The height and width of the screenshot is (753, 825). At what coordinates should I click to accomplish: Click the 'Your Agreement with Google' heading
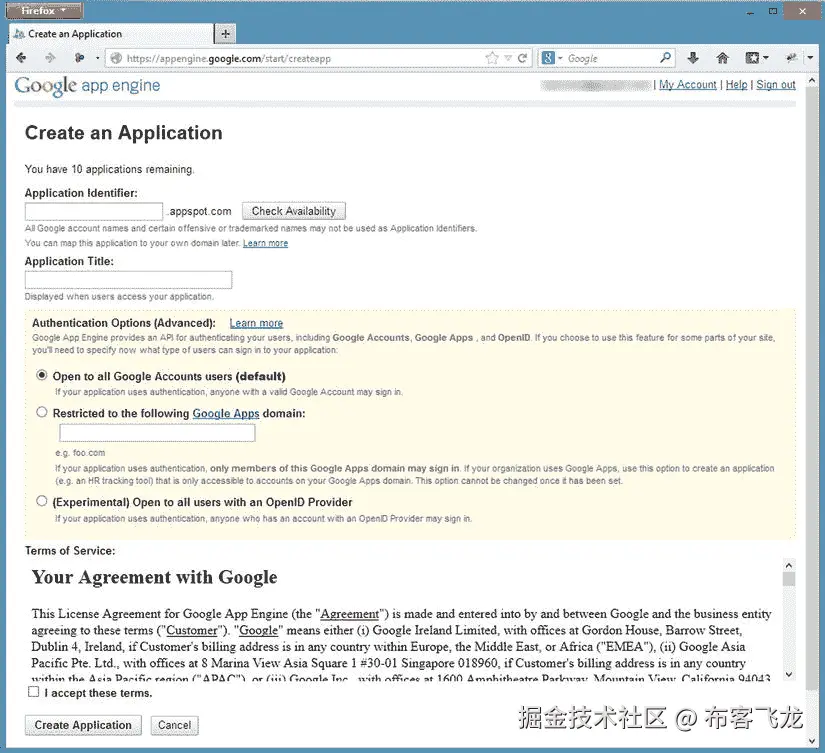[154, 577]
